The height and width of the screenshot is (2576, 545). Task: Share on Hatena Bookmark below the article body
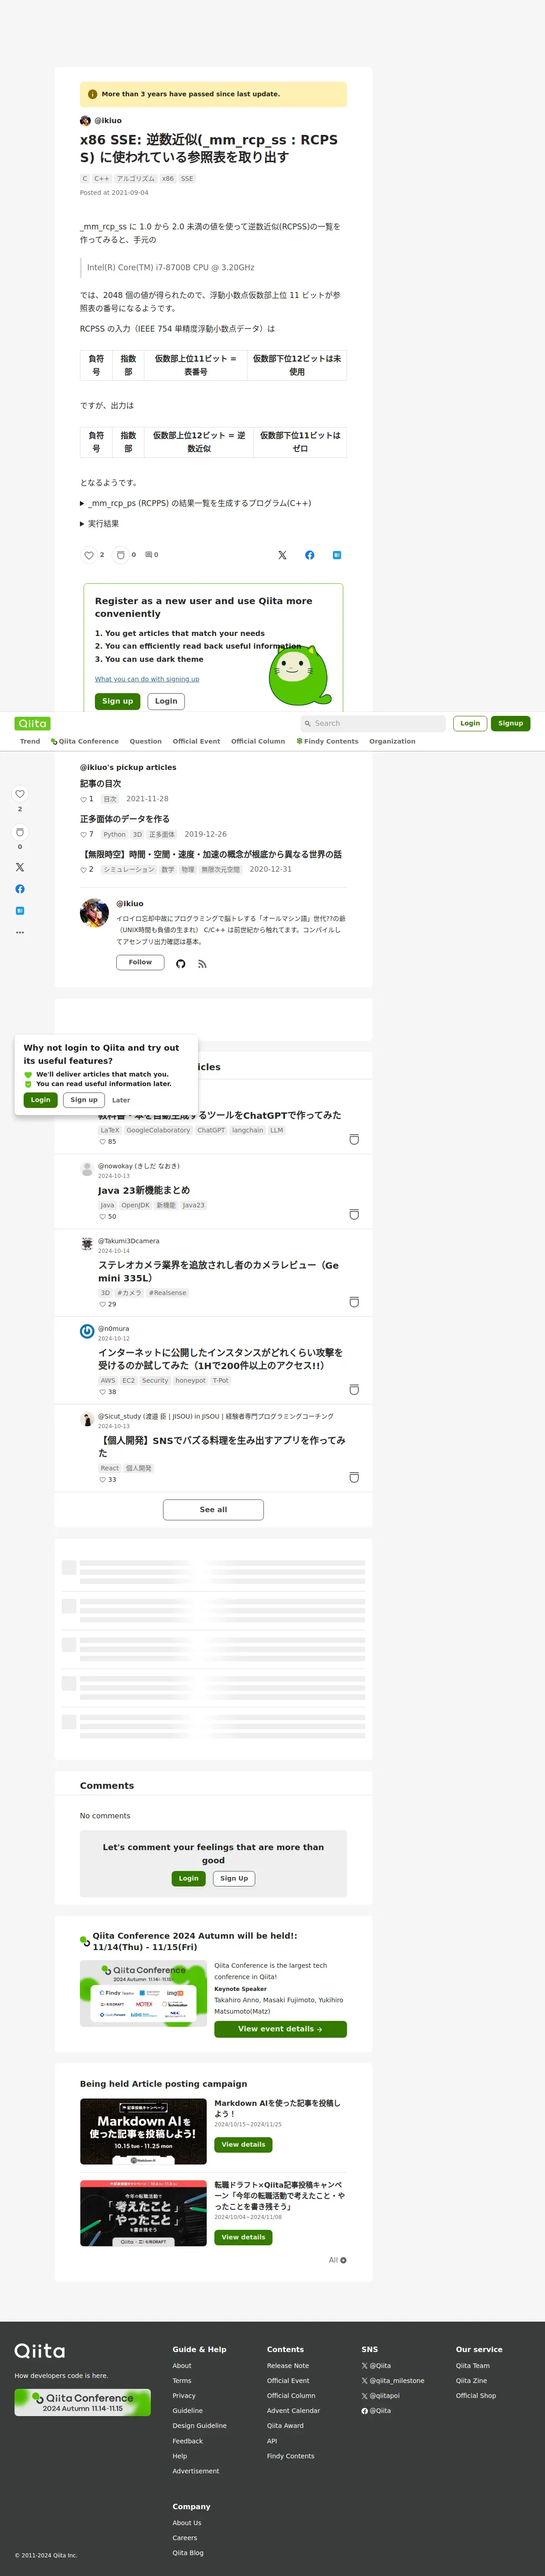pyautogui.click(x=337, y=555)
